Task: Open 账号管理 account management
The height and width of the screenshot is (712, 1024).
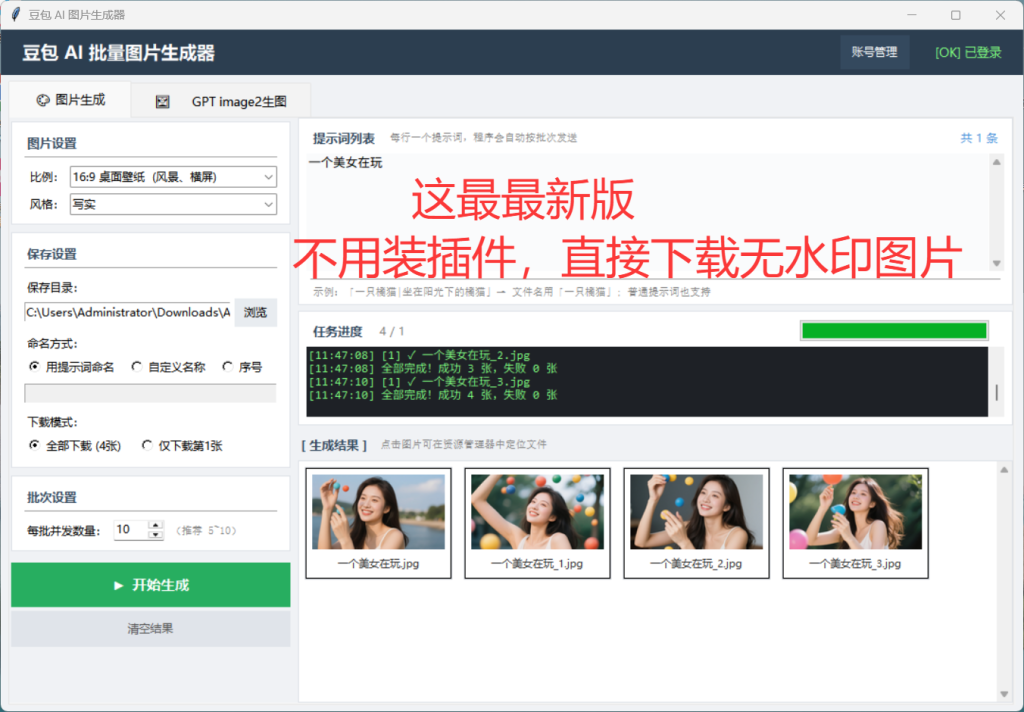Action: (874, 52)
